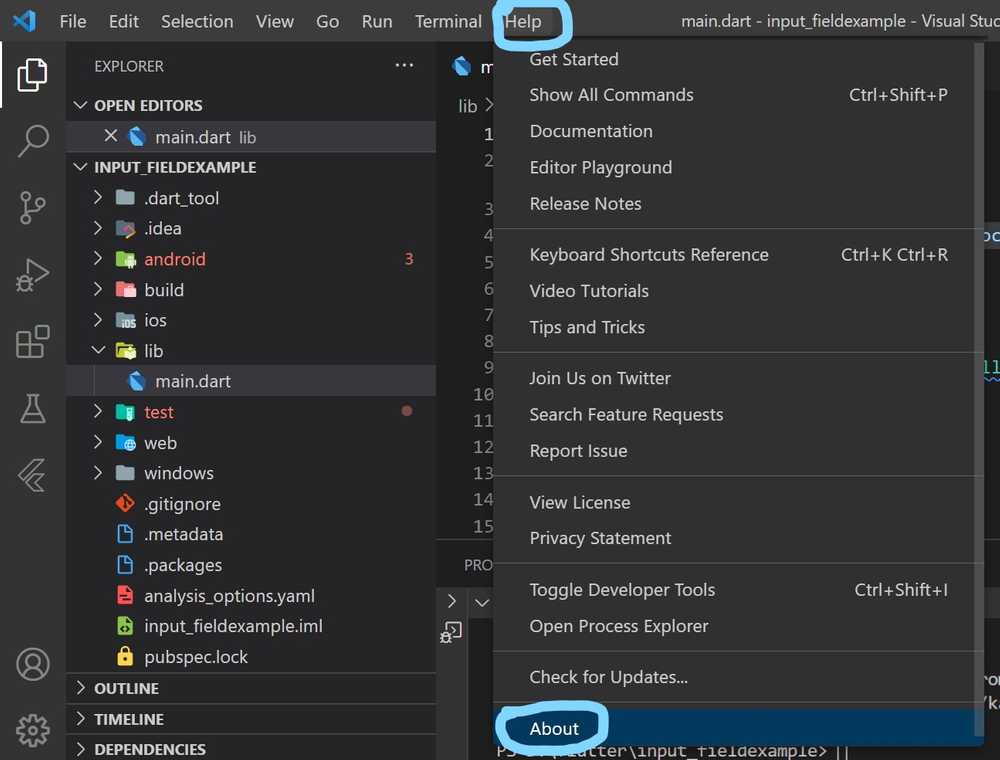Viewport: 1000px width, 760px height.
Task: Close main.dart in Open Editors
Action: tap(110, 136)
